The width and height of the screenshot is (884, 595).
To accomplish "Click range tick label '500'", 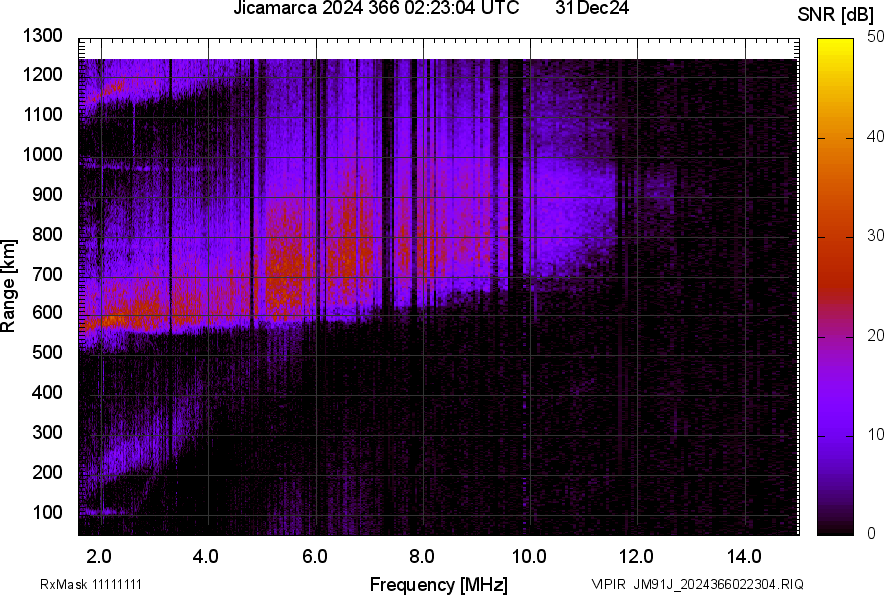I will 47,352.
